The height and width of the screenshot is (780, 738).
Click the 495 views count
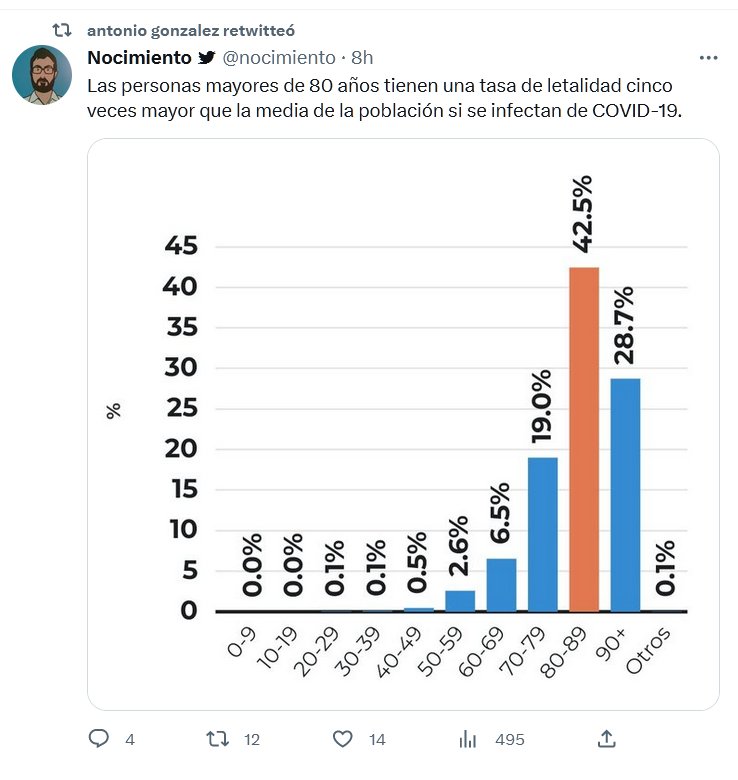(x=510, y=740)
